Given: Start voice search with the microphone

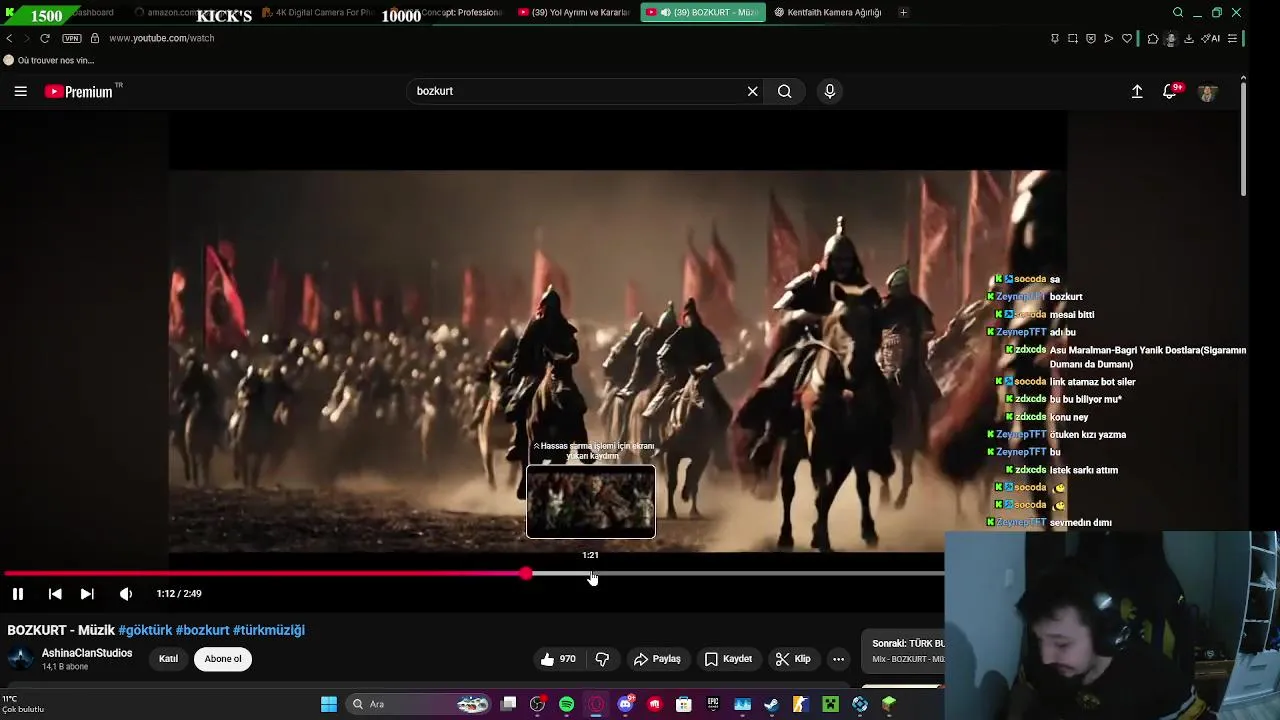Looking at the screenshot, I should [x=829, y=91].
